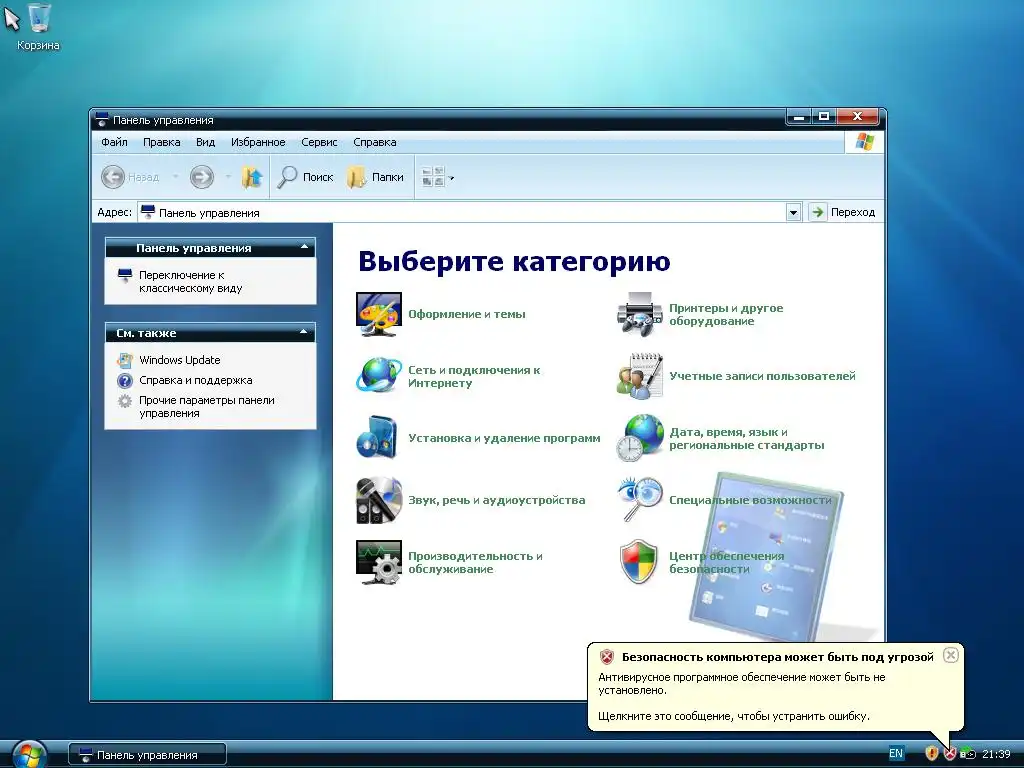The height and width of the screenshot is (768, 1024).
Task: Click the red shield security alert tray icon
Action: pos(950,754)
